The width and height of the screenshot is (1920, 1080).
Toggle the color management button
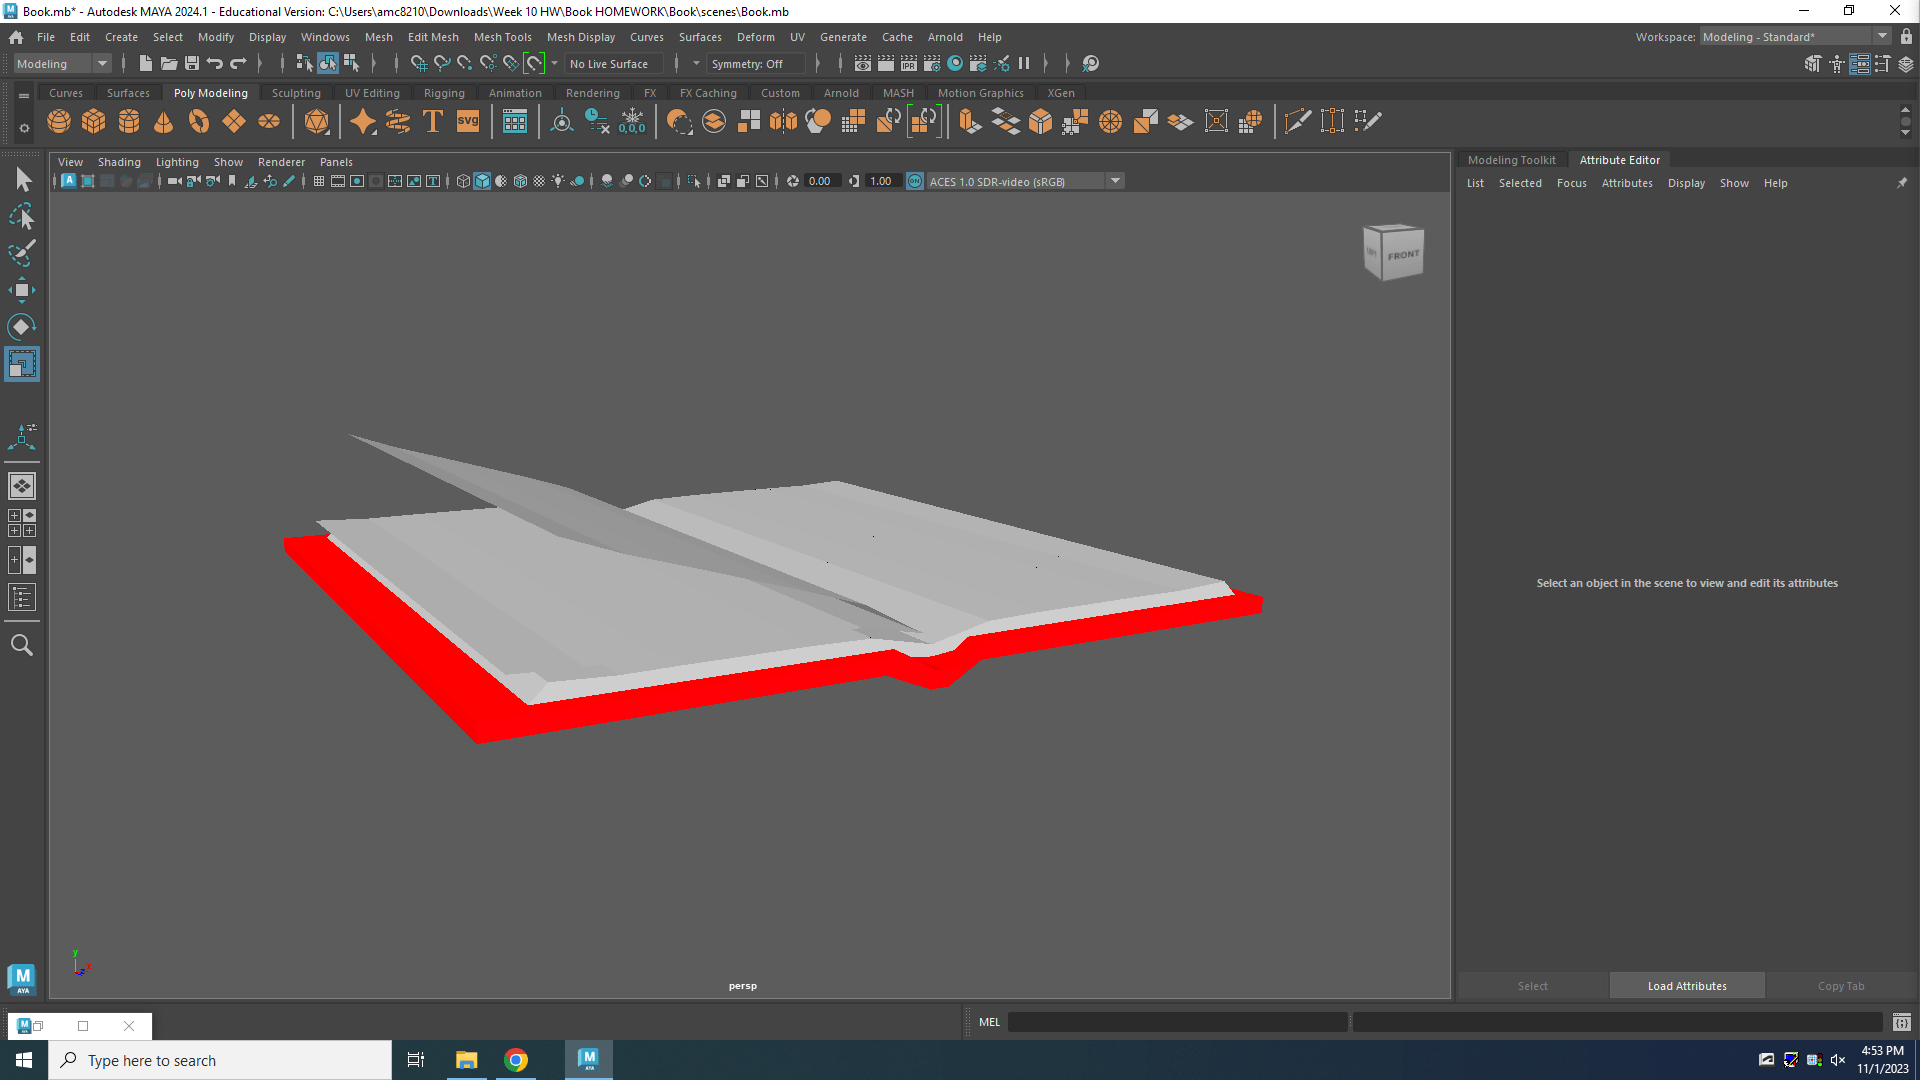click(x=915, y=181)
